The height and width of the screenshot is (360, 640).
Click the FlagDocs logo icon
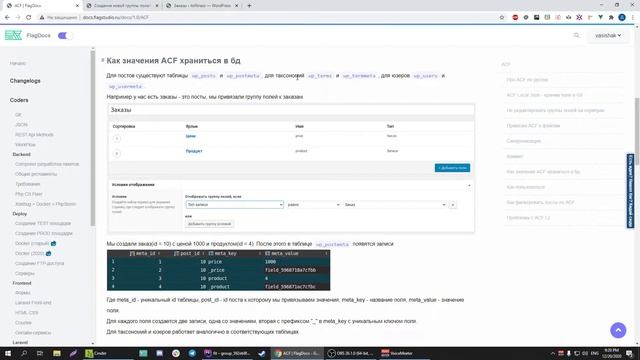(13, 36)
